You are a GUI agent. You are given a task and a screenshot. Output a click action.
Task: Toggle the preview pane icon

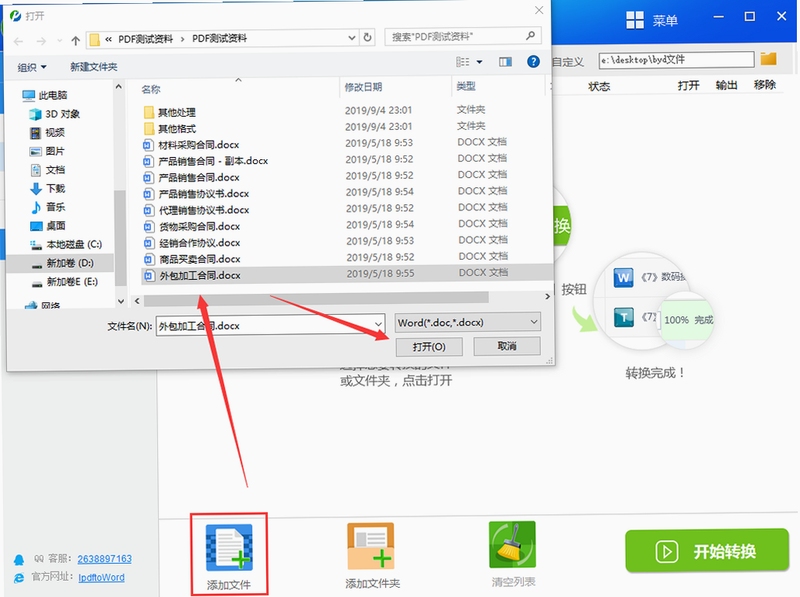(x=506, y=62)
